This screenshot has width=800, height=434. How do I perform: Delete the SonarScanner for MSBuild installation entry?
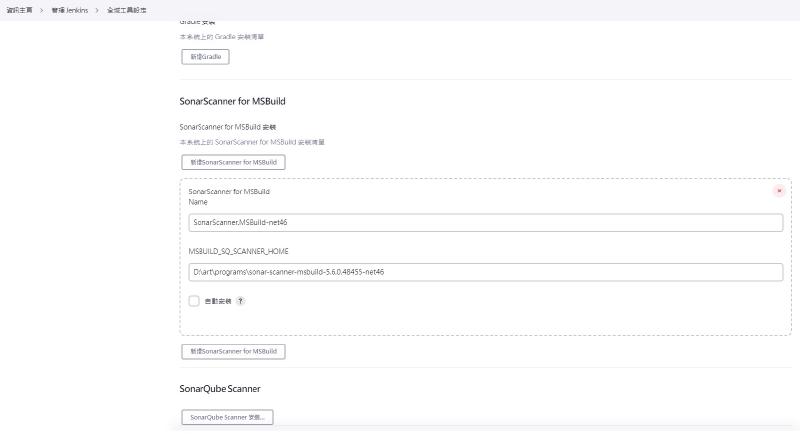click(x=779, y=190)
